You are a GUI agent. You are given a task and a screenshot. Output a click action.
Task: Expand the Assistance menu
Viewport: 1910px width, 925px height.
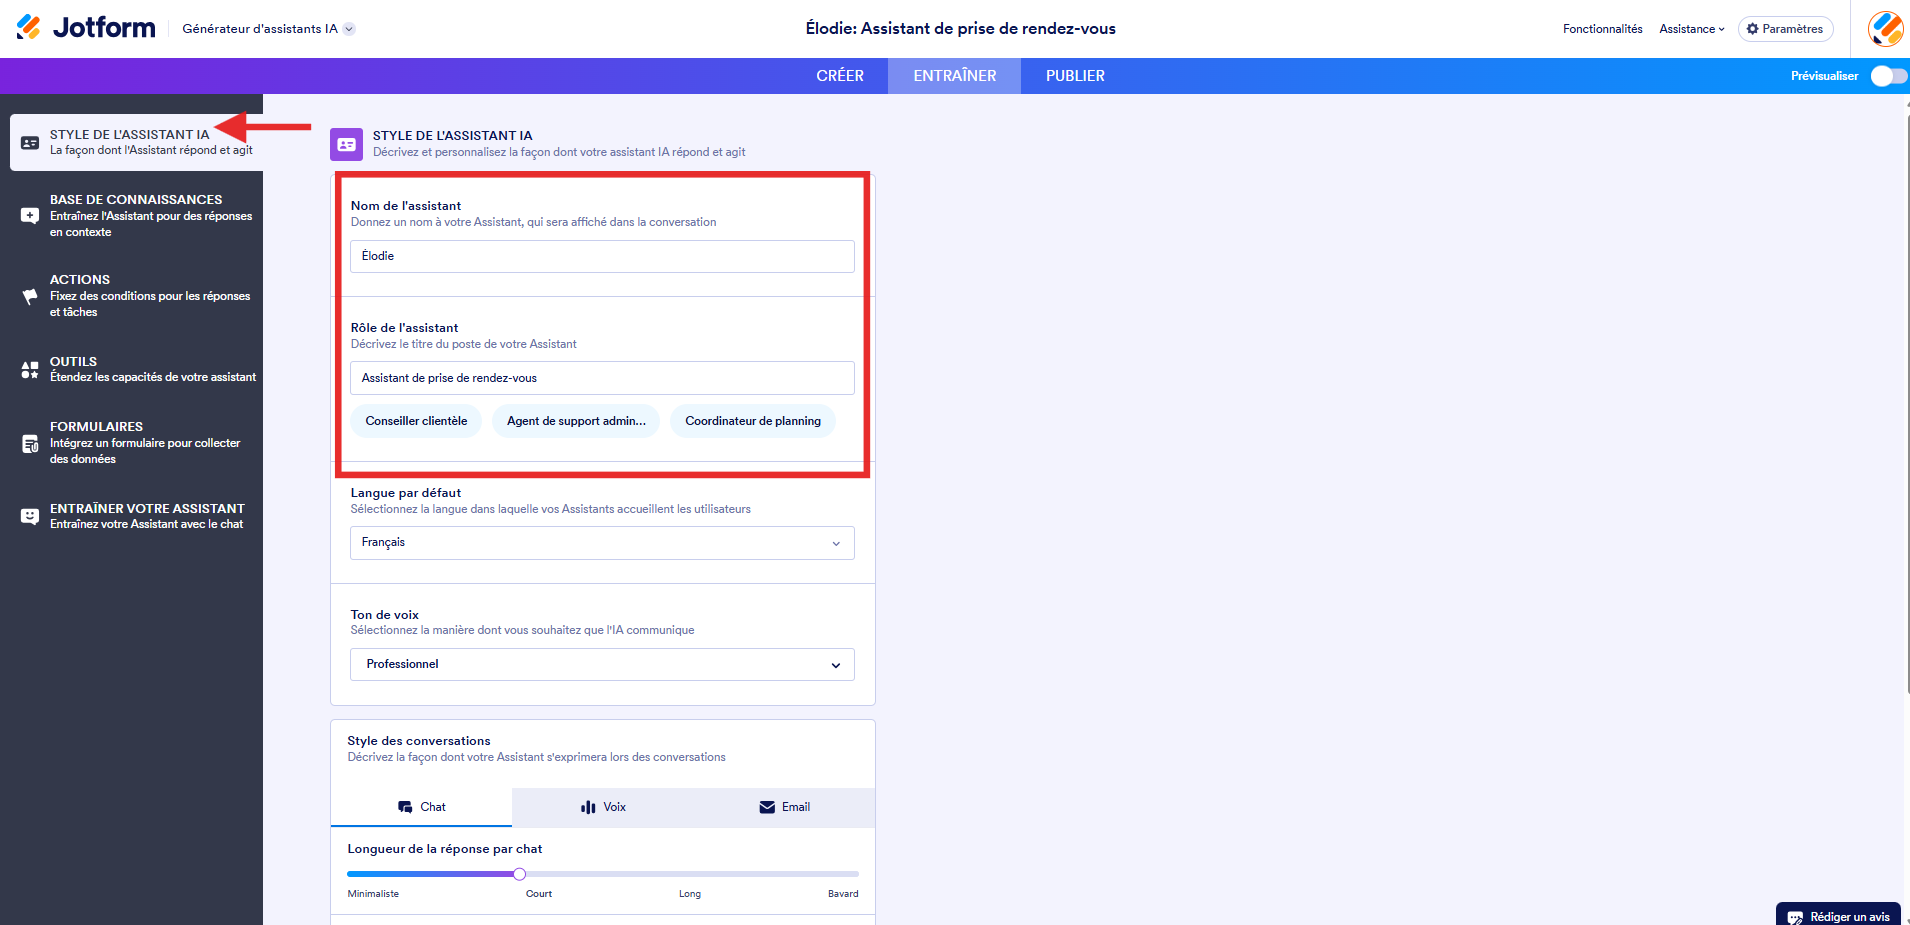[1692, 29]
